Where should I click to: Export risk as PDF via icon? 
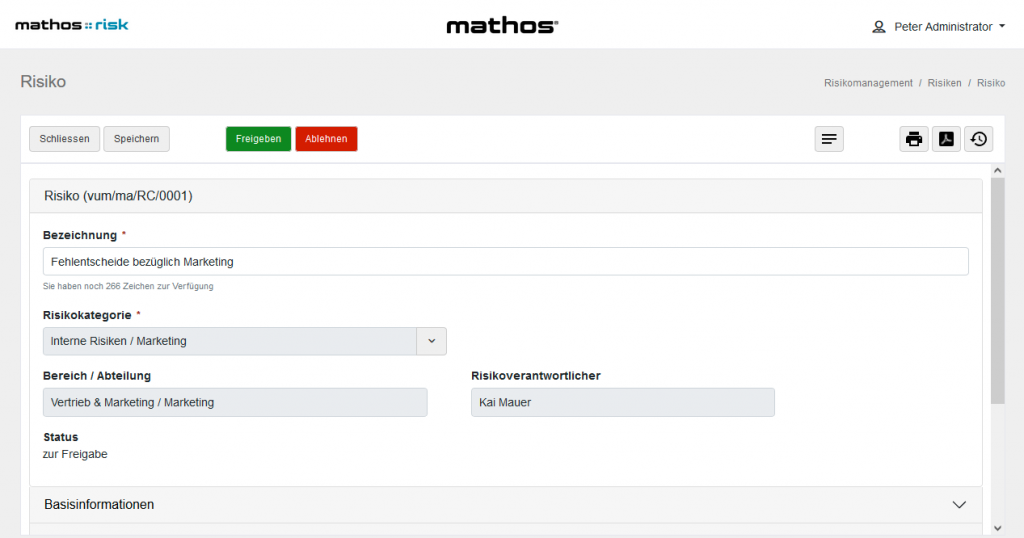pos(946,139)
